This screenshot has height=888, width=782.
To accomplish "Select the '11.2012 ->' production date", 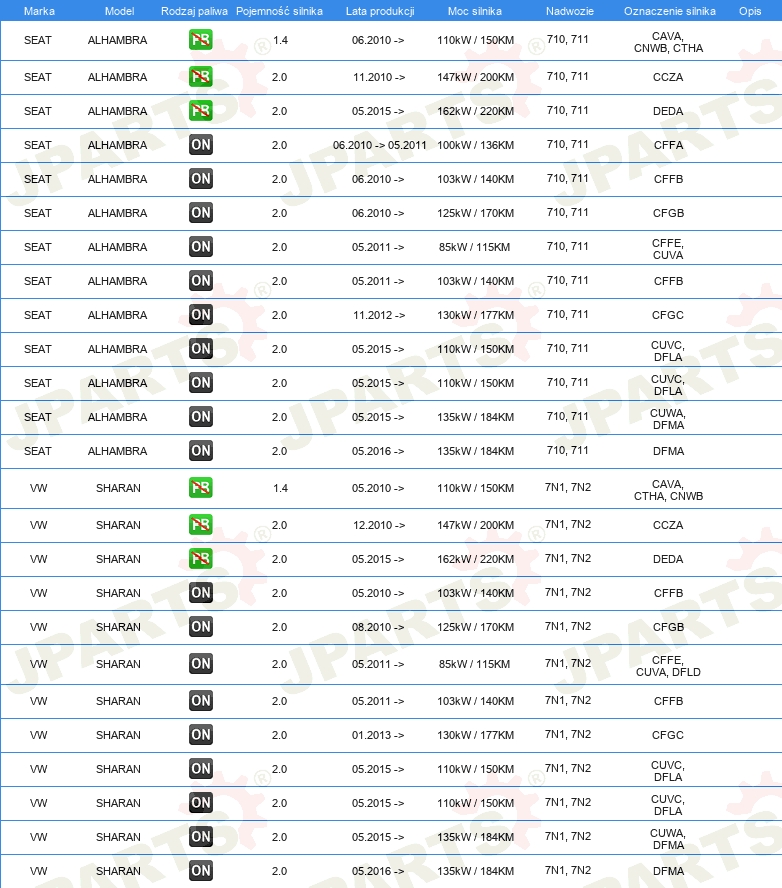I will 379,315.
